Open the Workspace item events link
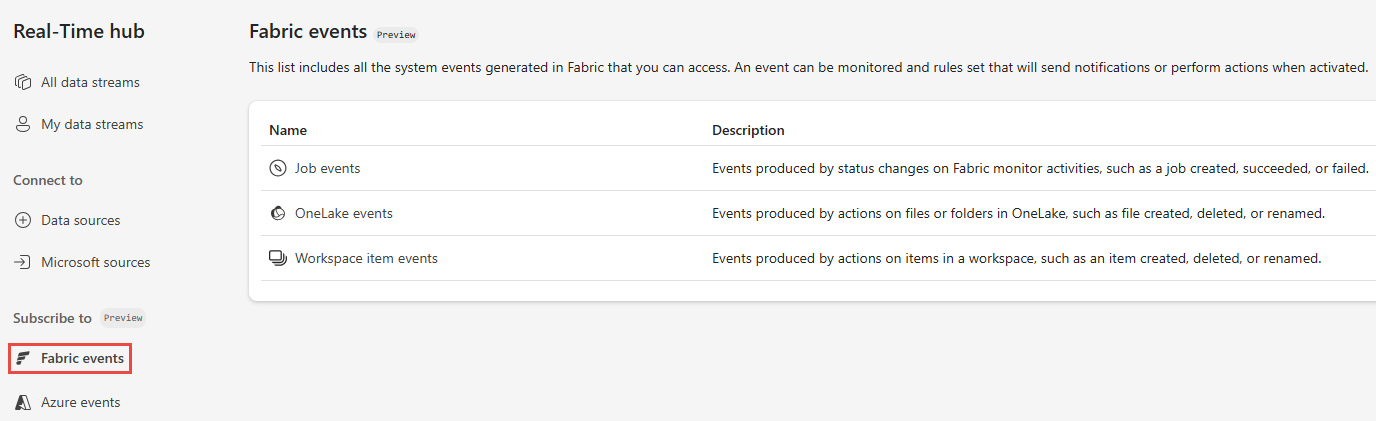 coord(366,259)
